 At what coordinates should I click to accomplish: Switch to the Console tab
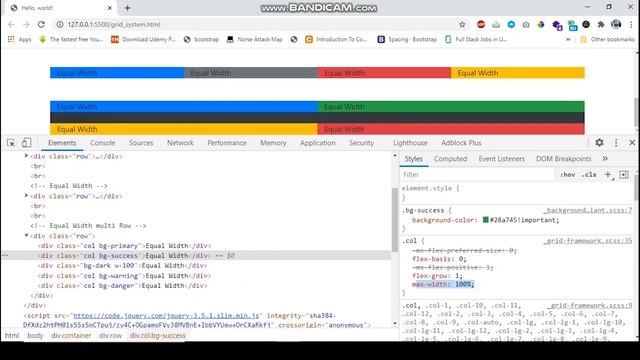pyautogui.click(x=102, y=143)
